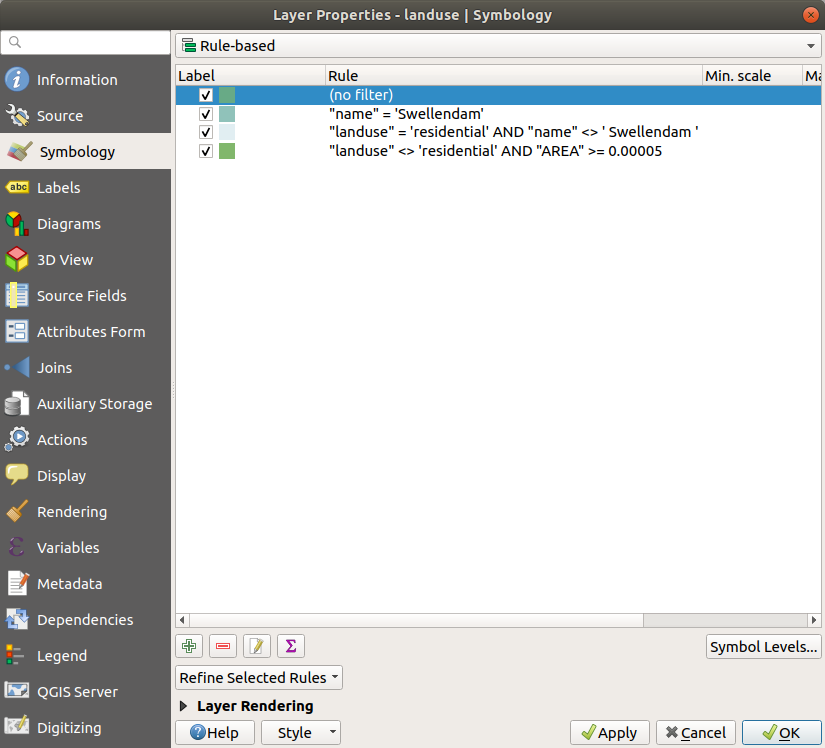The width and height of the screenshot is (825, 748).
Task: Open the Joins section
Action: pos(54,368)
